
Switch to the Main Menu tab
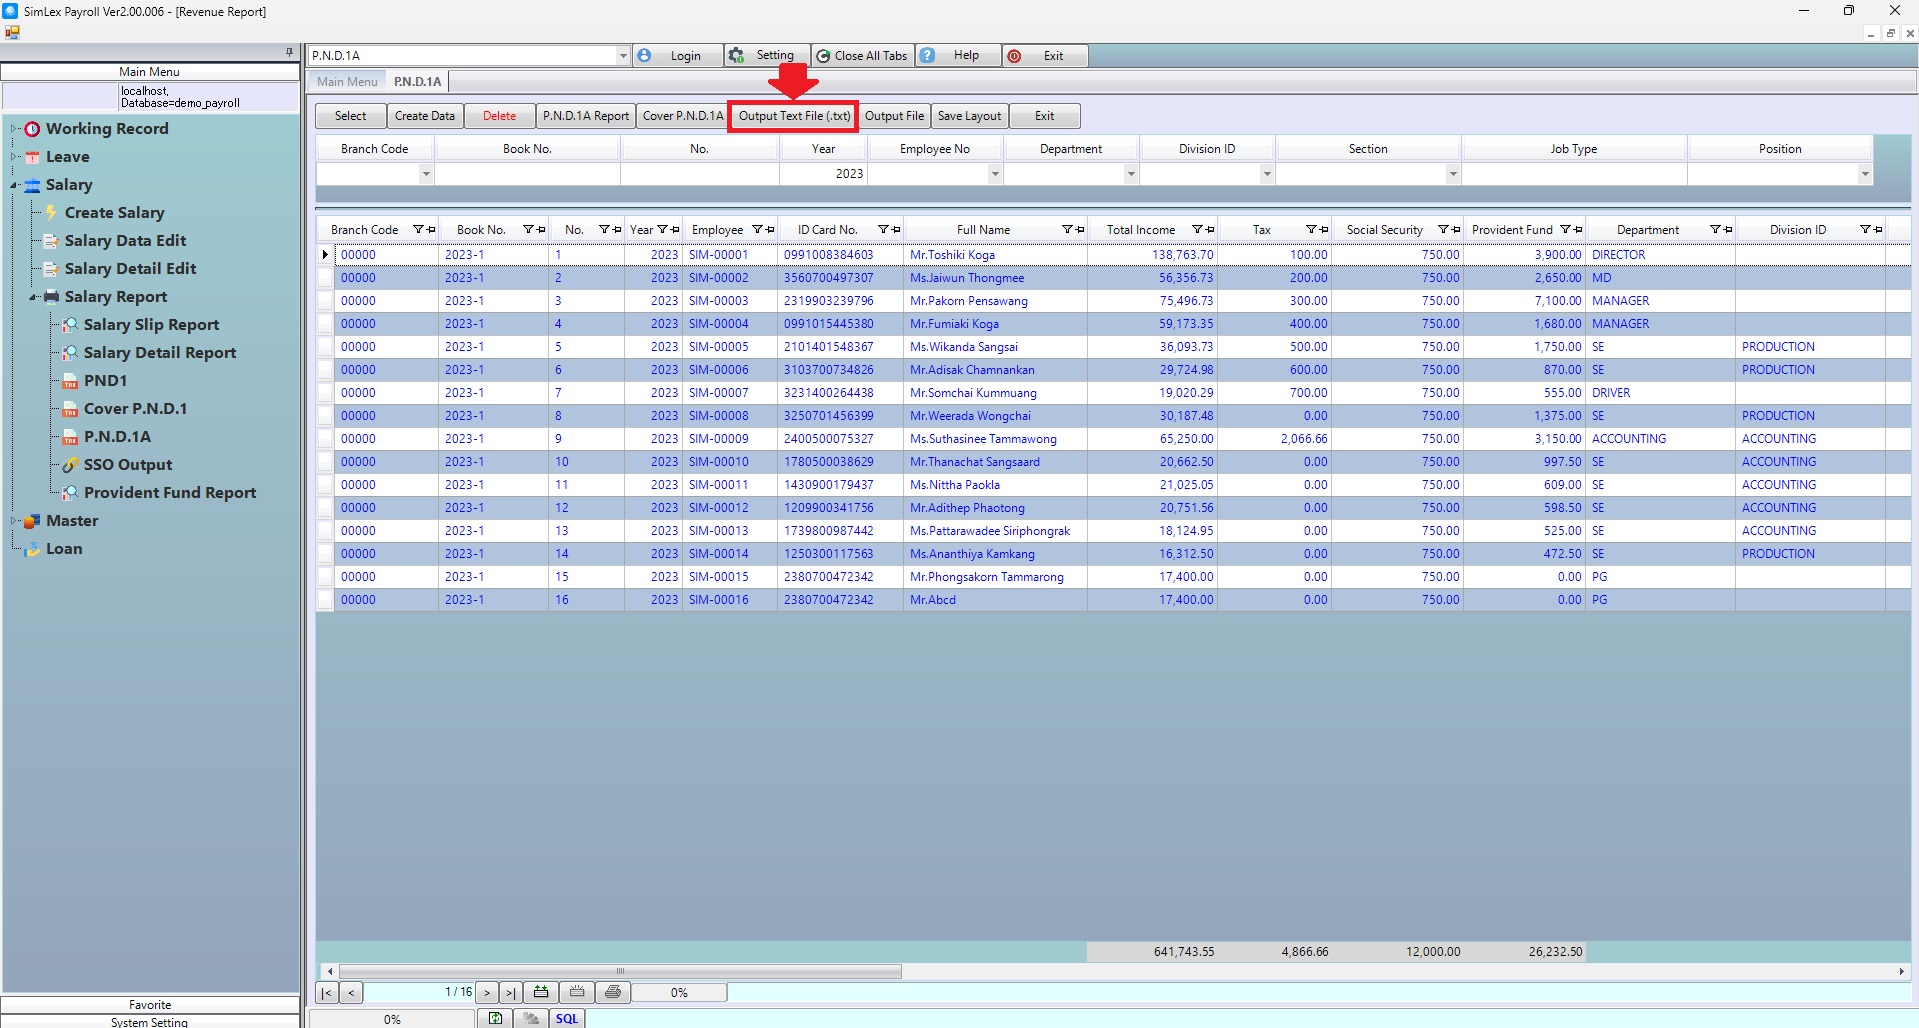[347, 82]
